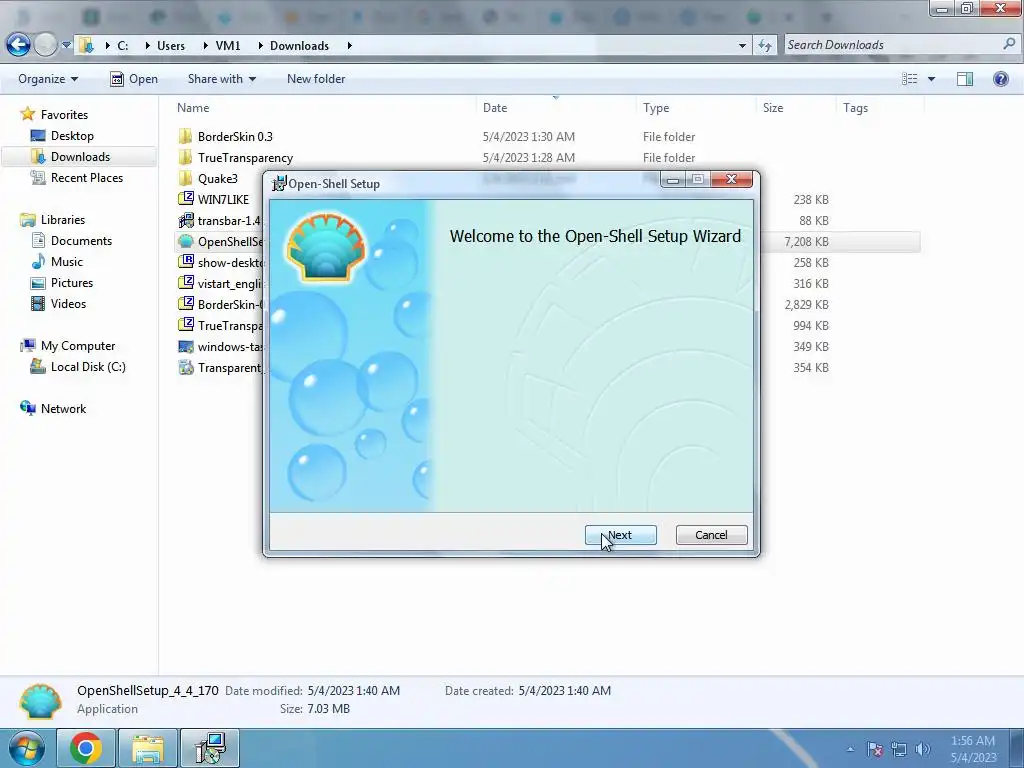This screenshot has height=768, width=1024.
Task: Click the network tray icon
Action: (x=899, y=749)
